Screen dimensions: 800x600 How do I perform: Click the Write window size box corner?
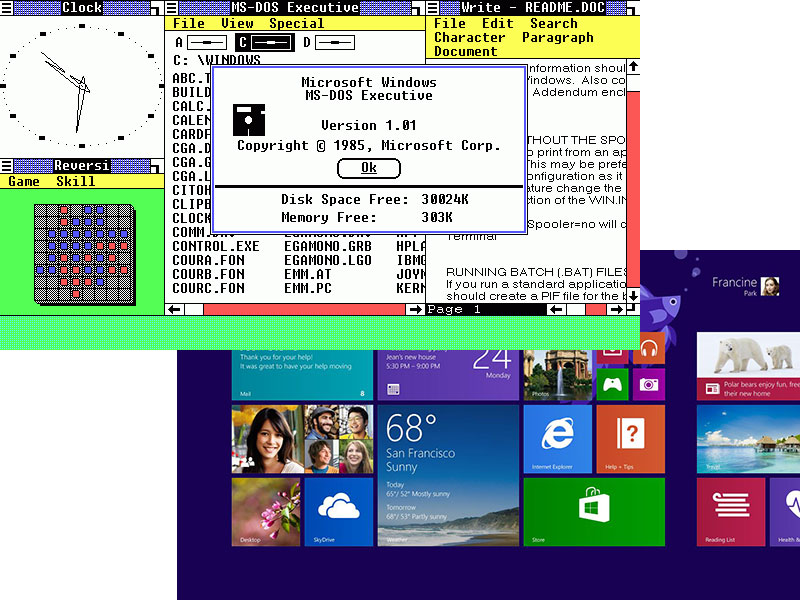633,309
